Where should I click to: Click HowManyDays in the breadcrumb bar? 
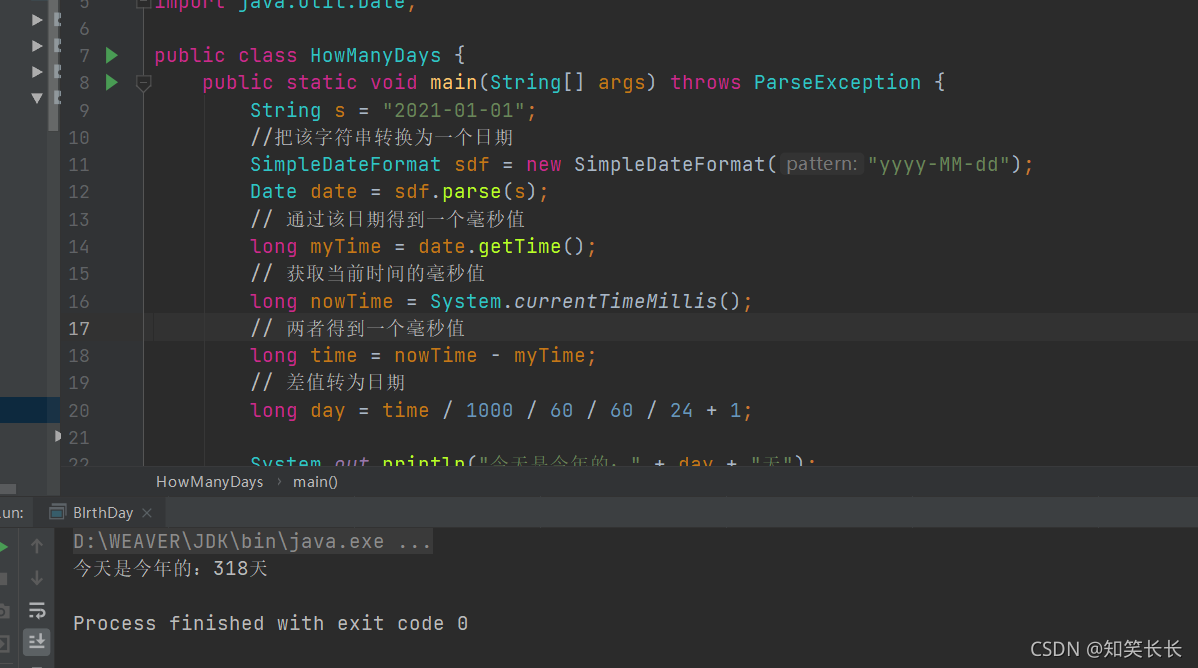[x=209, y=482]
